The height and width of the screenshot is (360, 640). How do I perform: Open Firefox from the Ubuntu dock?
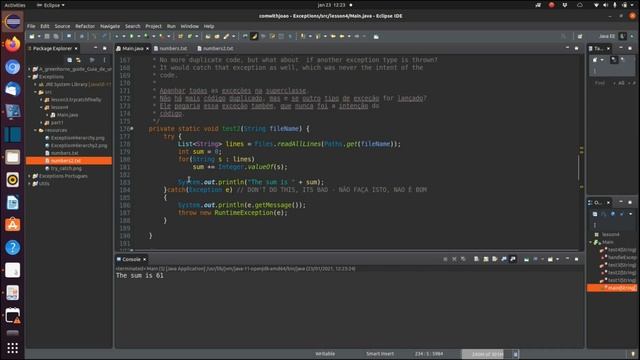[13, 44]
